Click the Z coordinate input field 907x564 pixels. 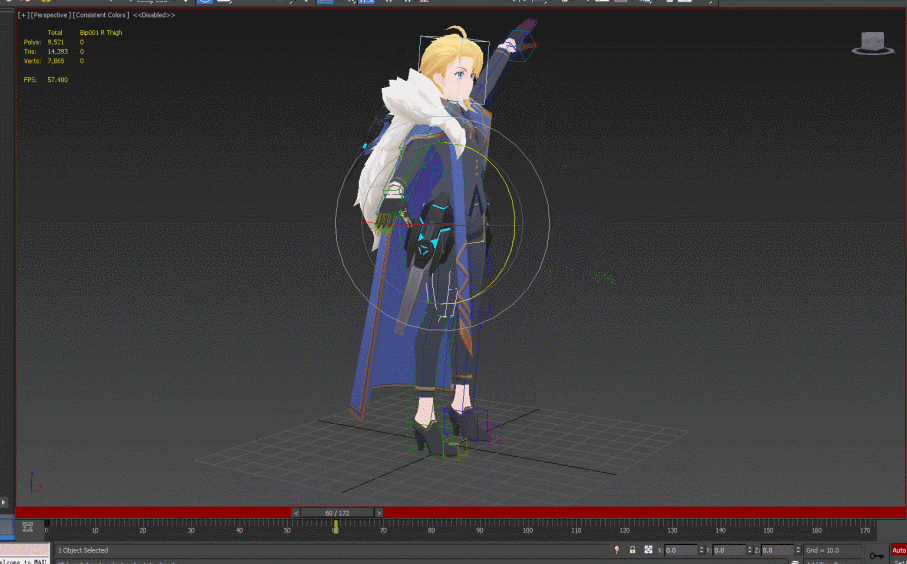(x=777, y=550)
